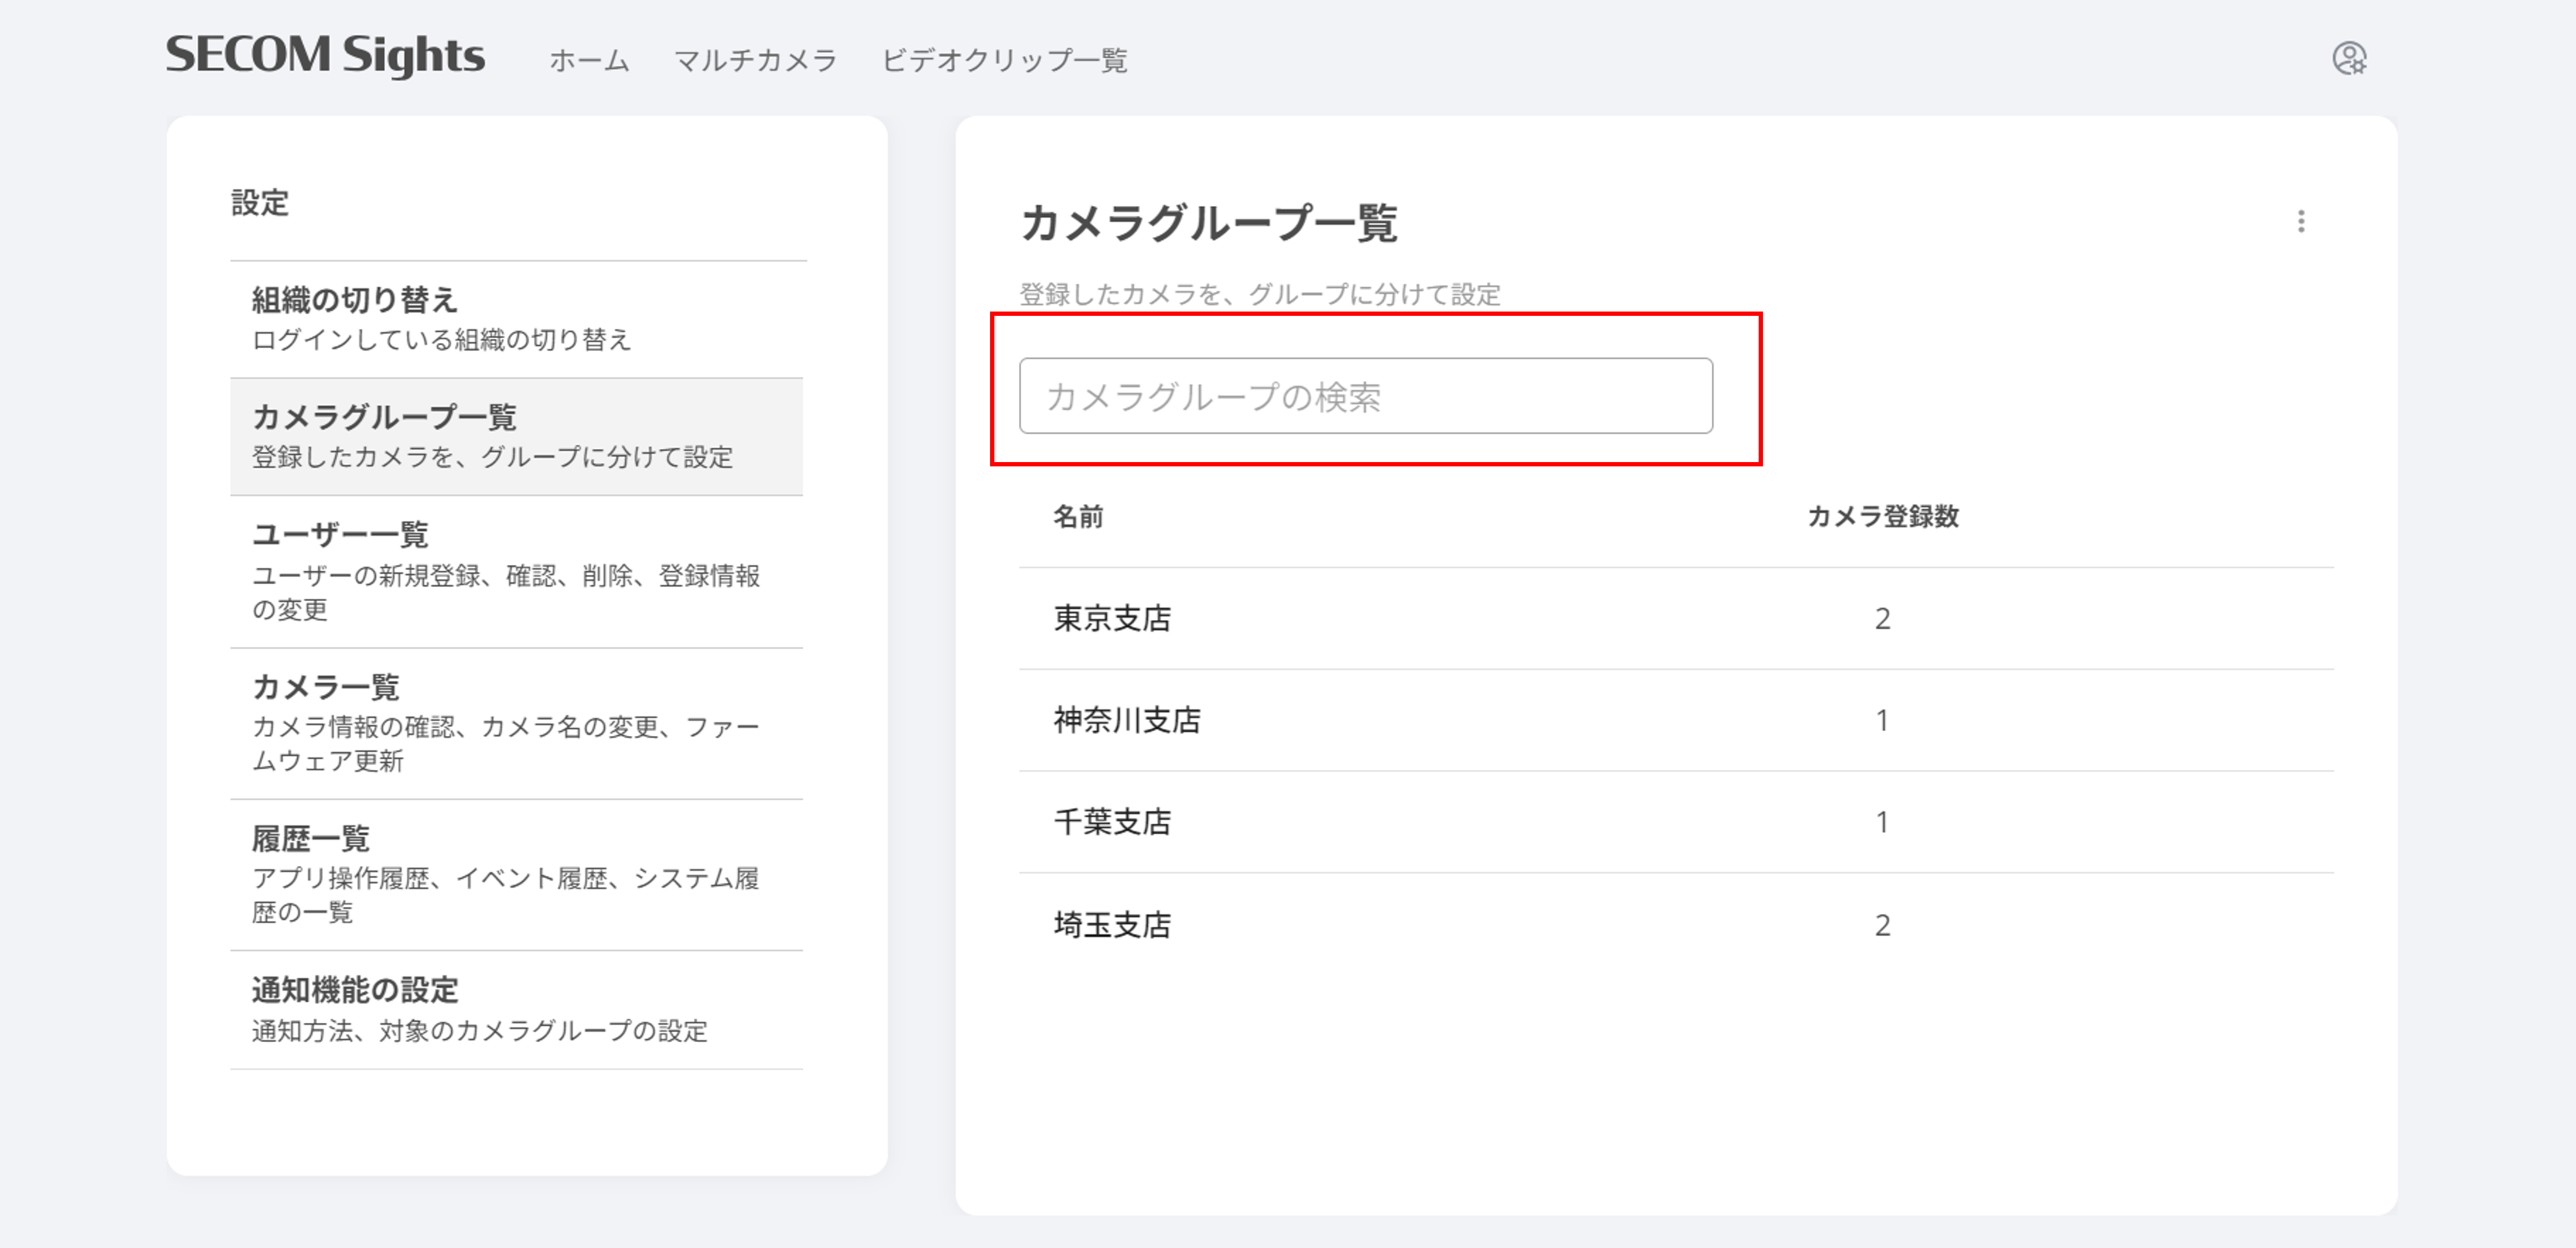Select 組織の切り替え in the settings sidebar

517,319
